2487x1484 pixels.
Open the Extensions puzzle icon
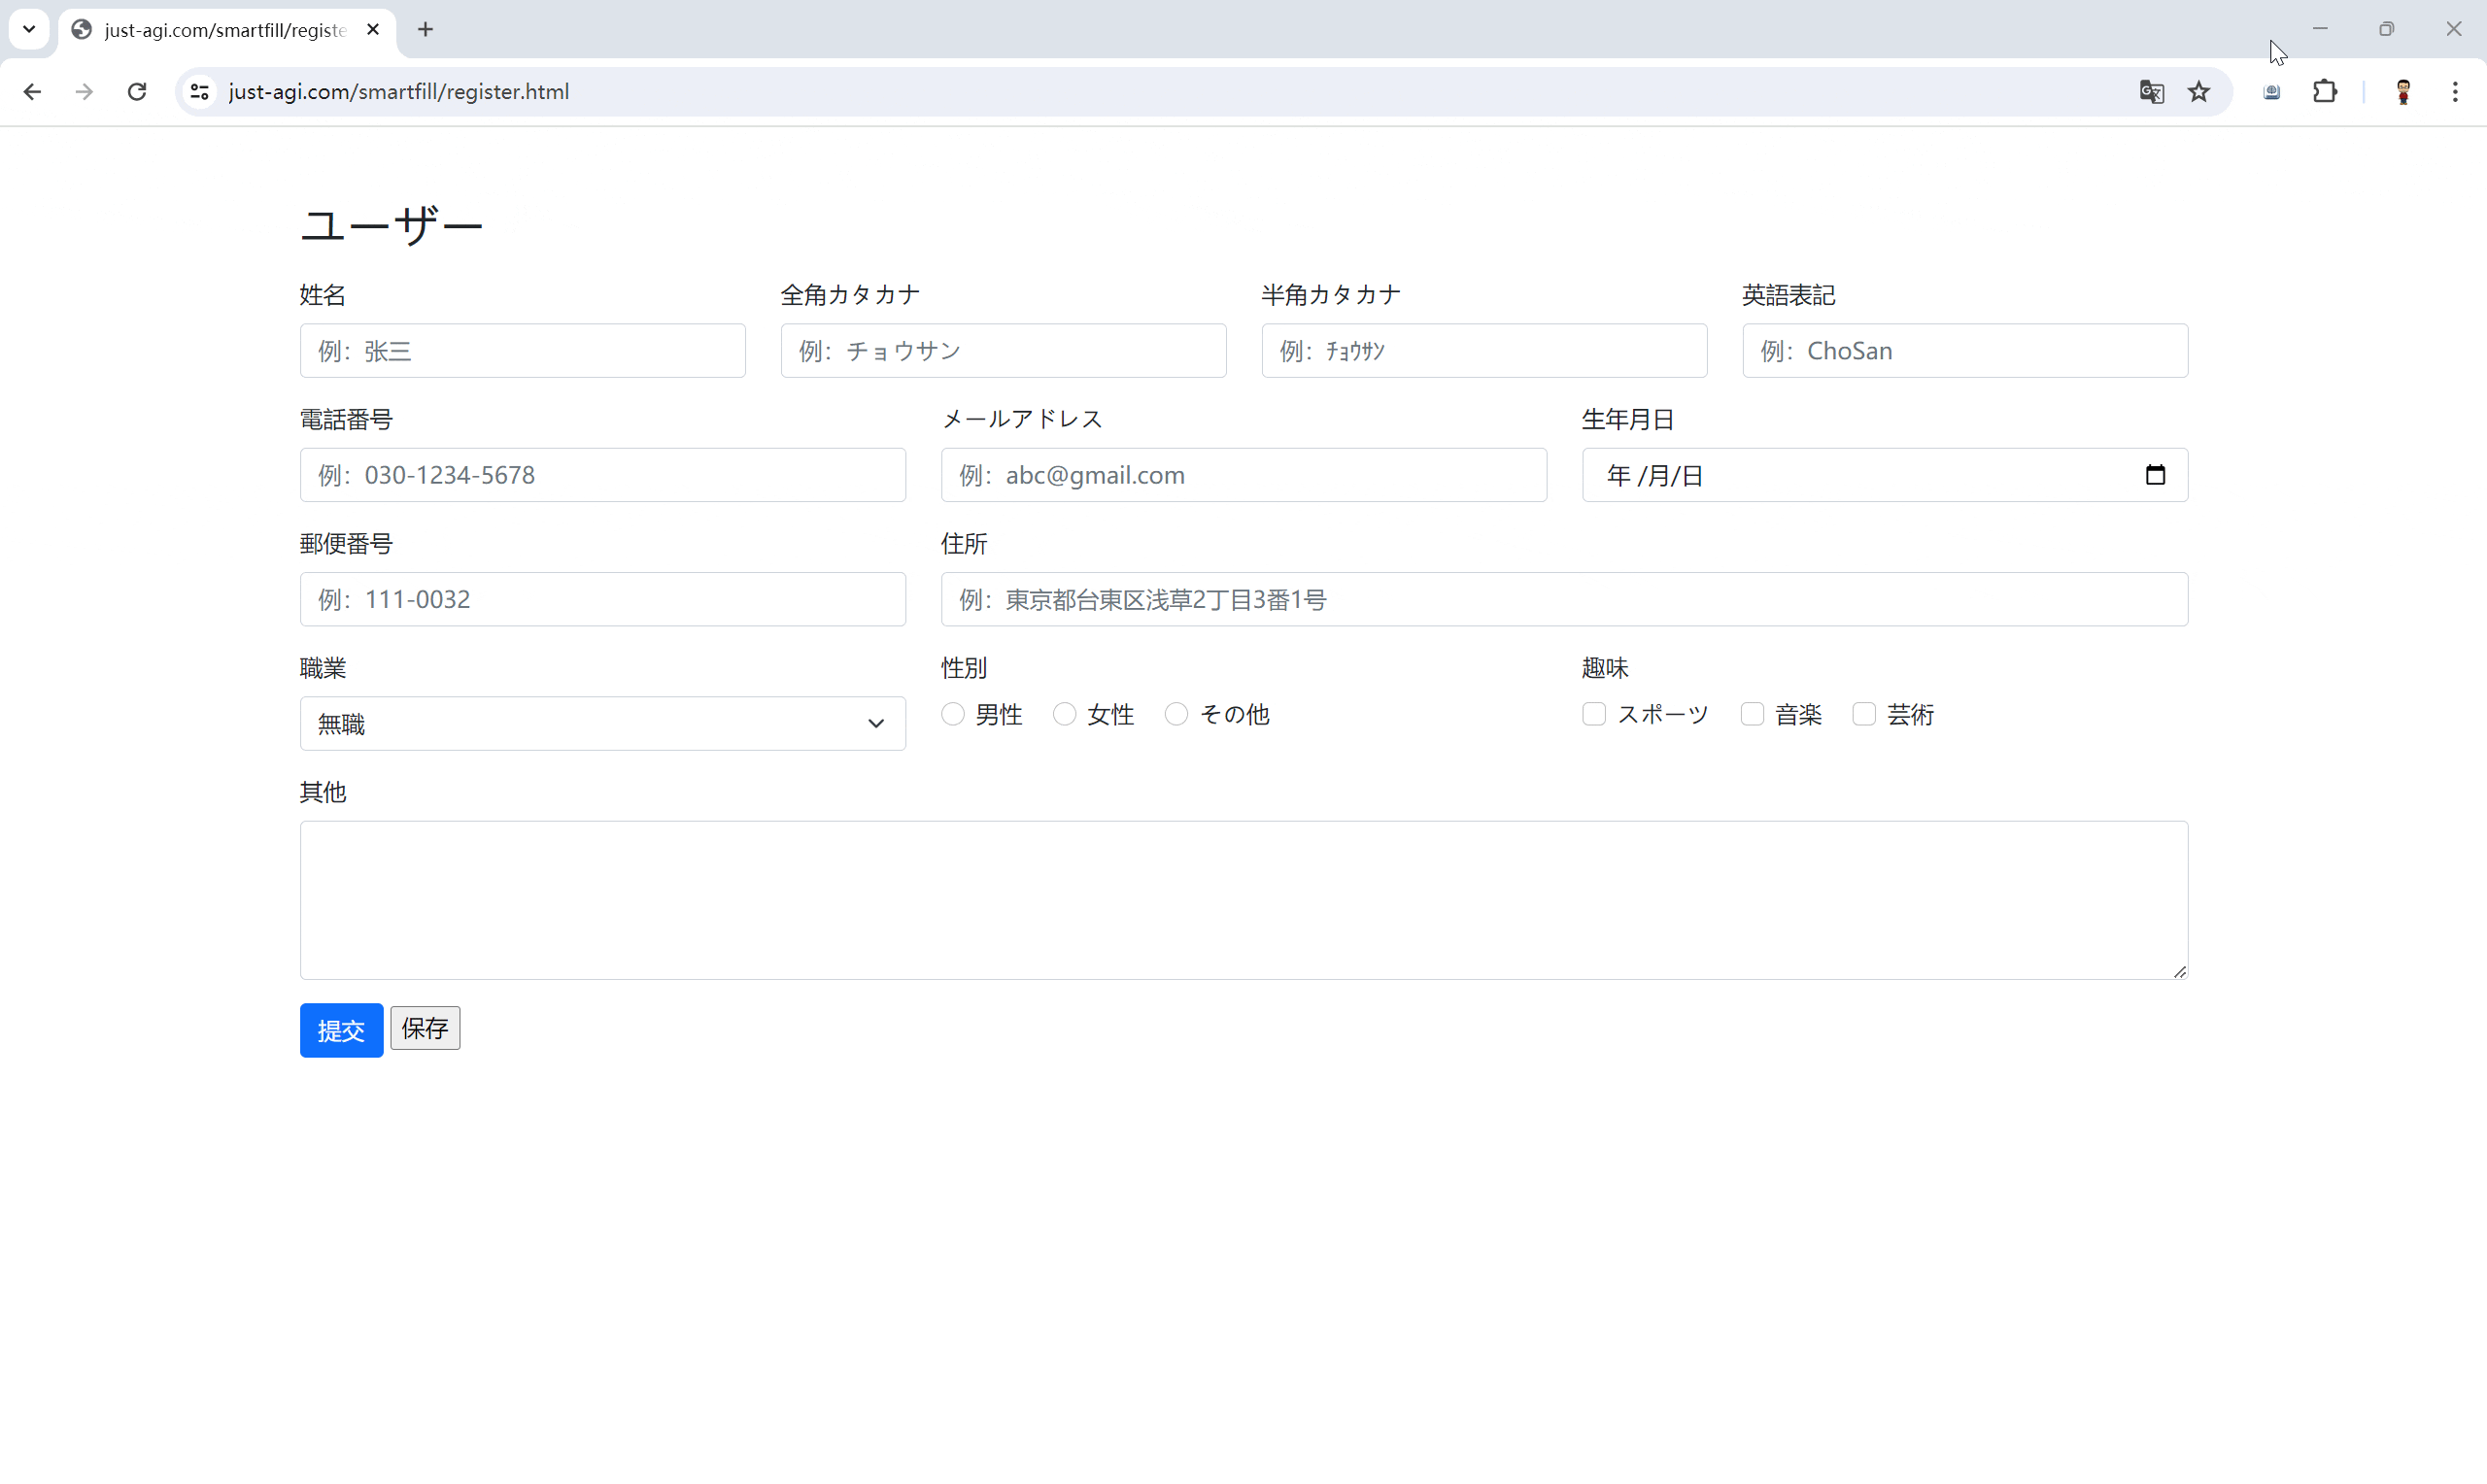(2325, 92)
